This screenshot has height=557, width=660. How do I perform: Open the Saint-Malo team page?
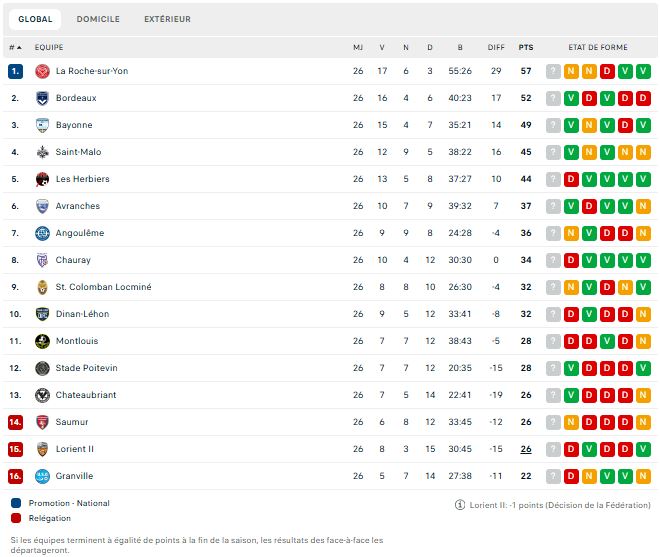pos(78,152)
